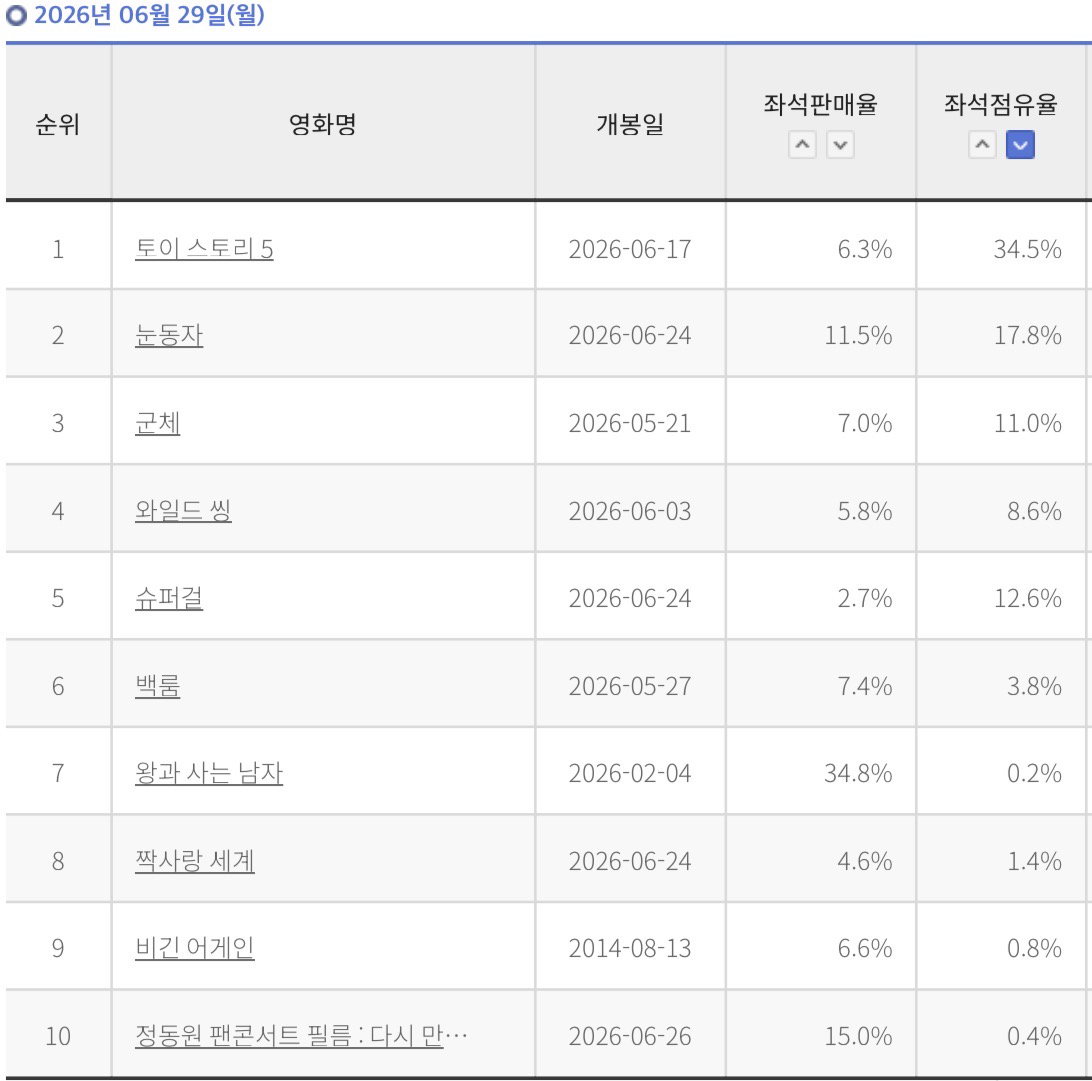Open the 백룸 movie link
This screenshot has width=1092, height=1081.
[x=157, y=686]
